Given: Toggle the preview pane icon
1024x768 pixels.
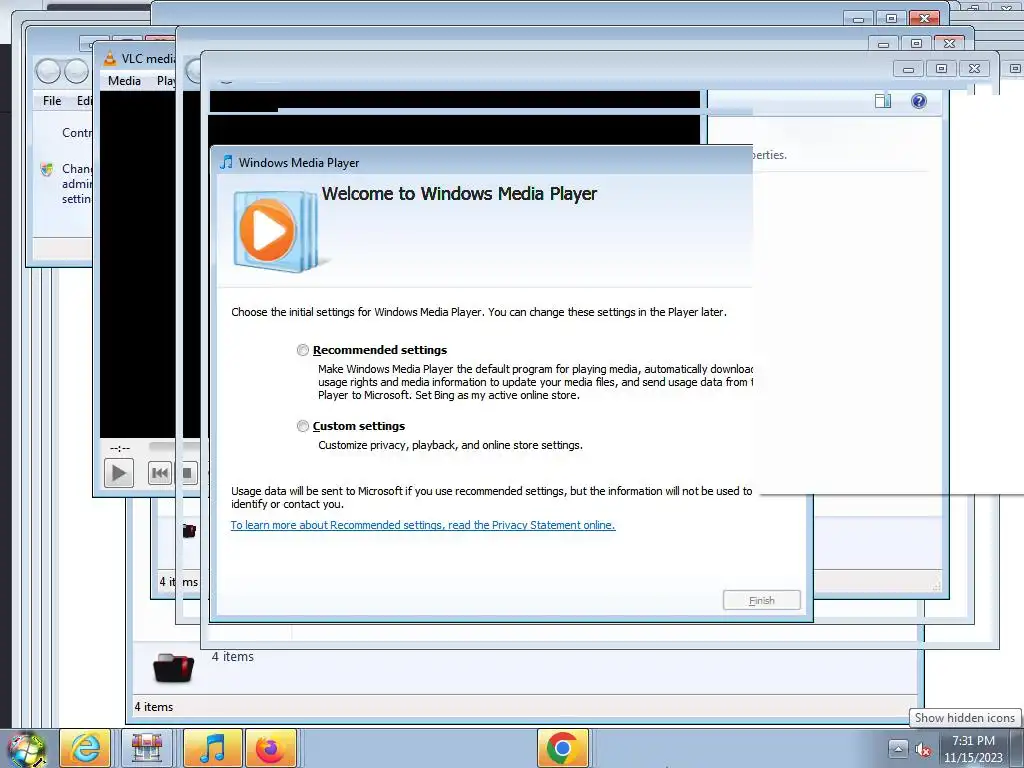Looking at the screenshot, I should coord(883,101).
